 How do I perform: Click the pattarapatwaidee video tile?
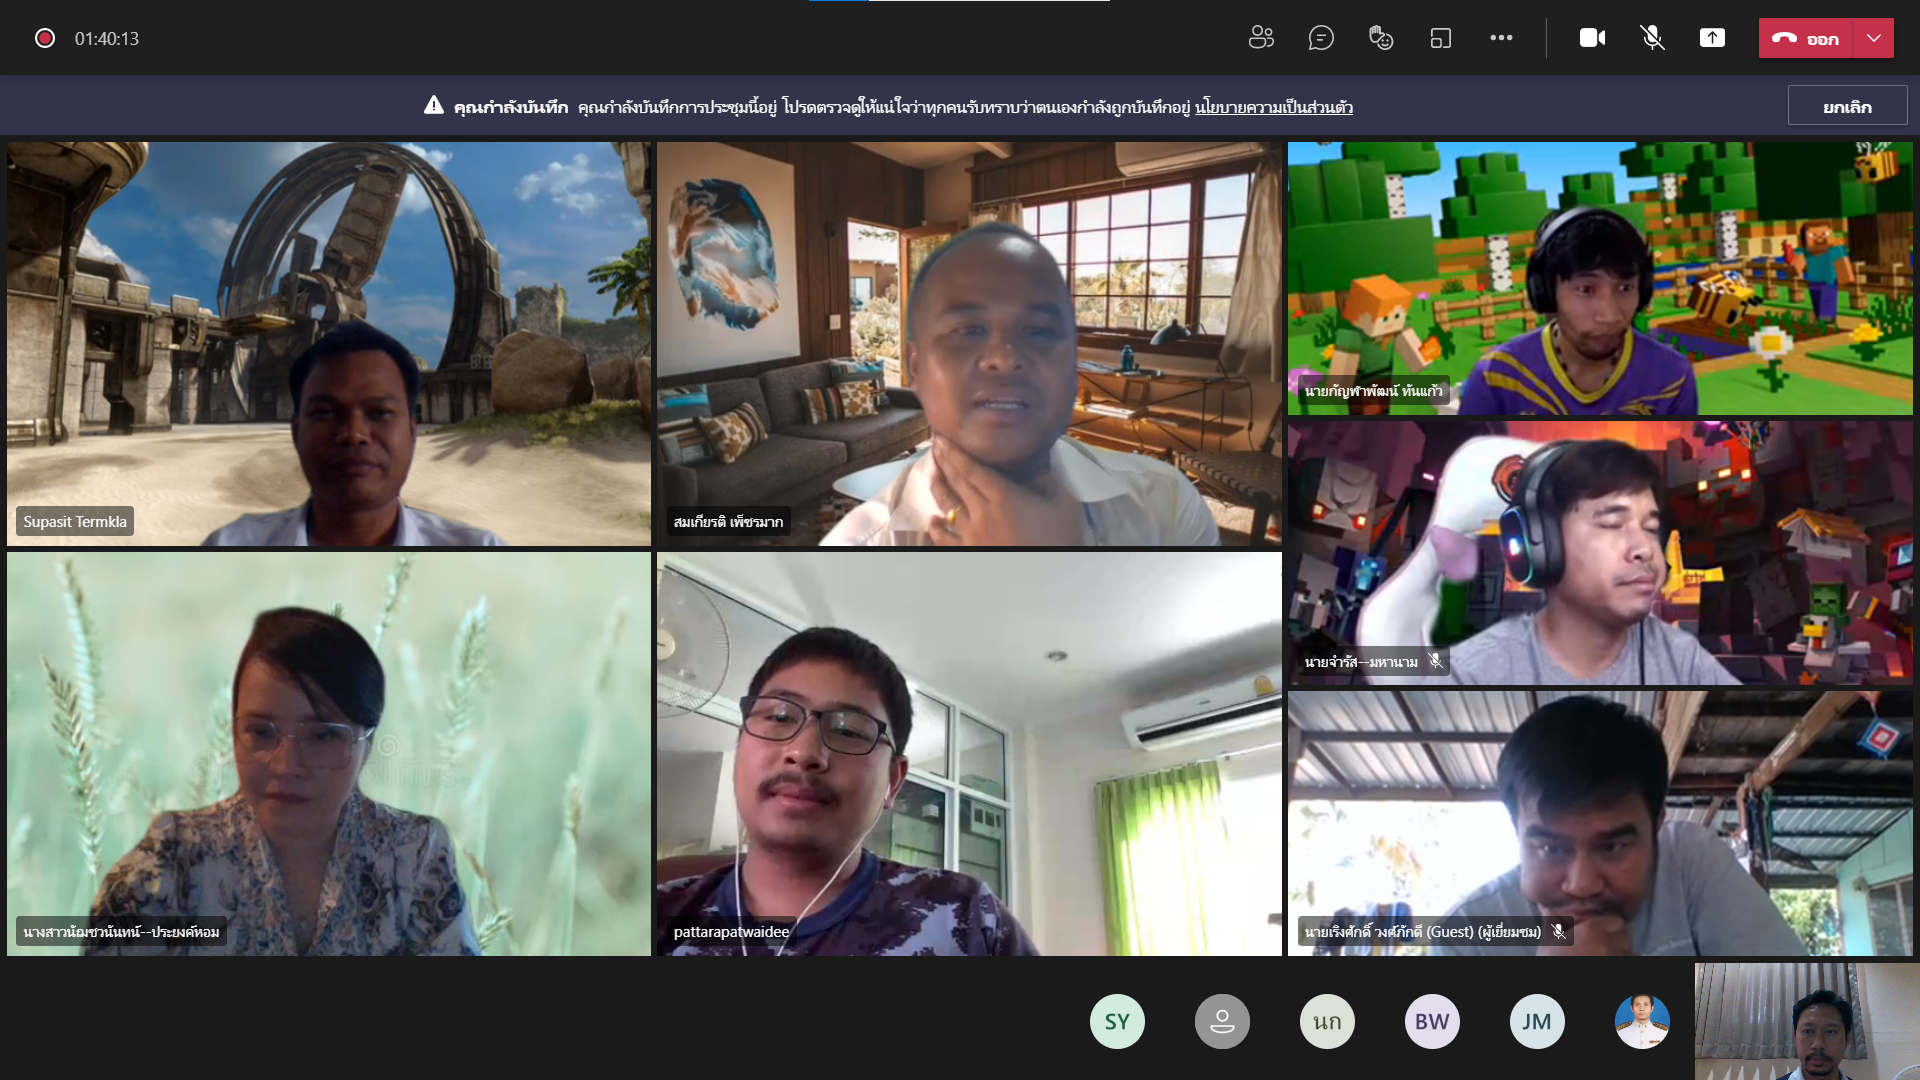pyautogui.click(x=969, y=753)
